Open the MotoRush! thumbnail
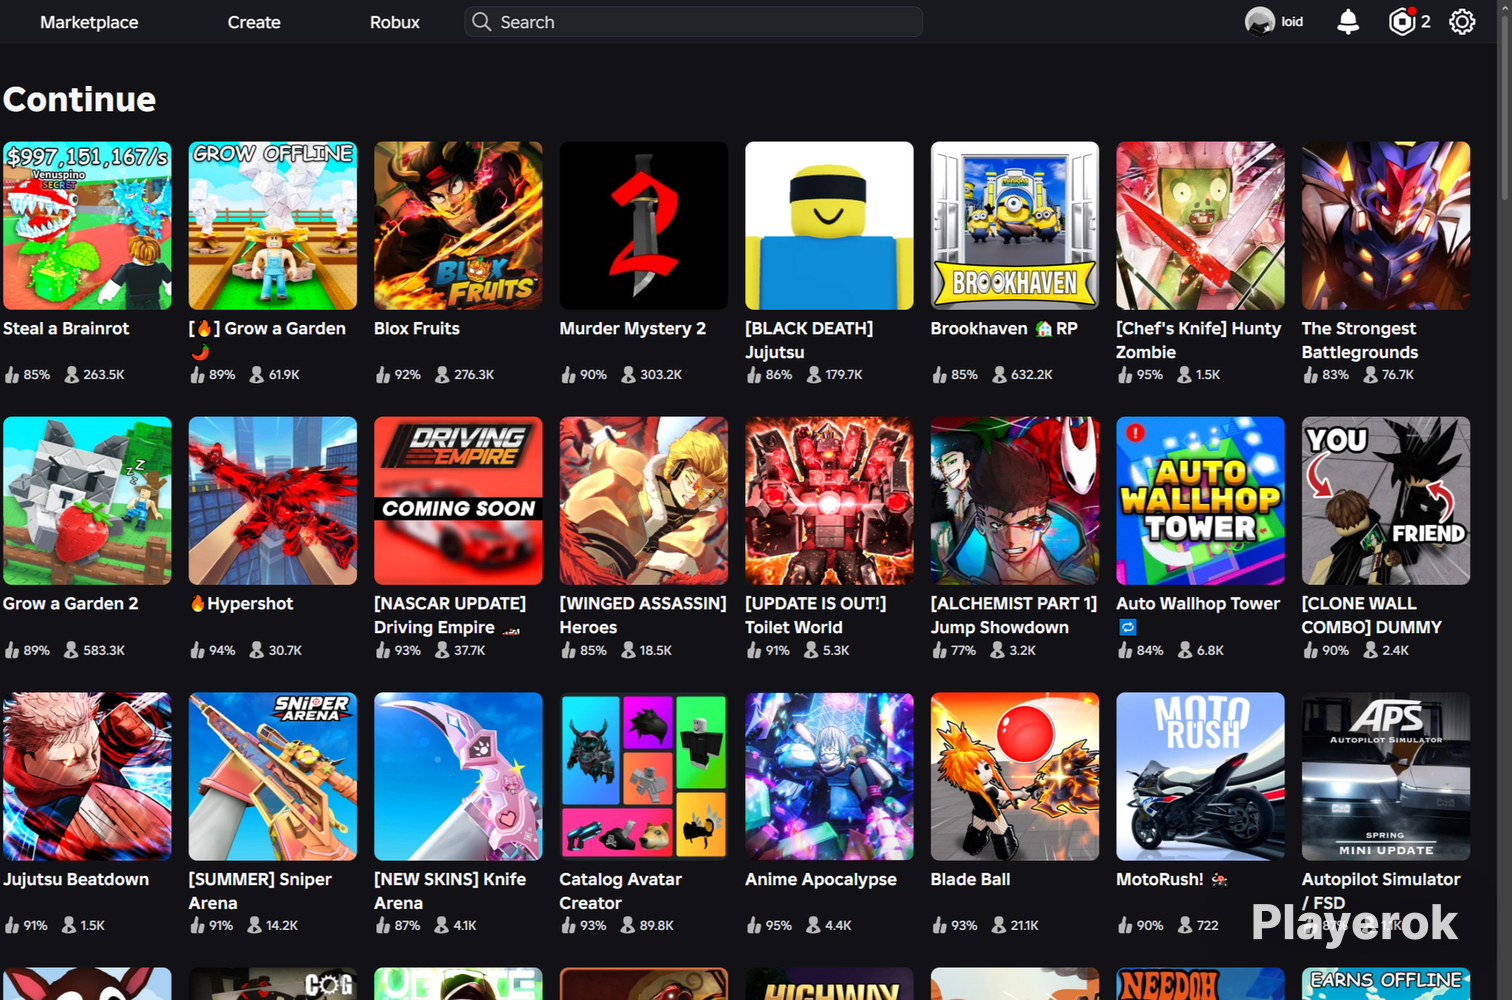This screenshot has width=1512, height=1000. [x=1200, y=776]
